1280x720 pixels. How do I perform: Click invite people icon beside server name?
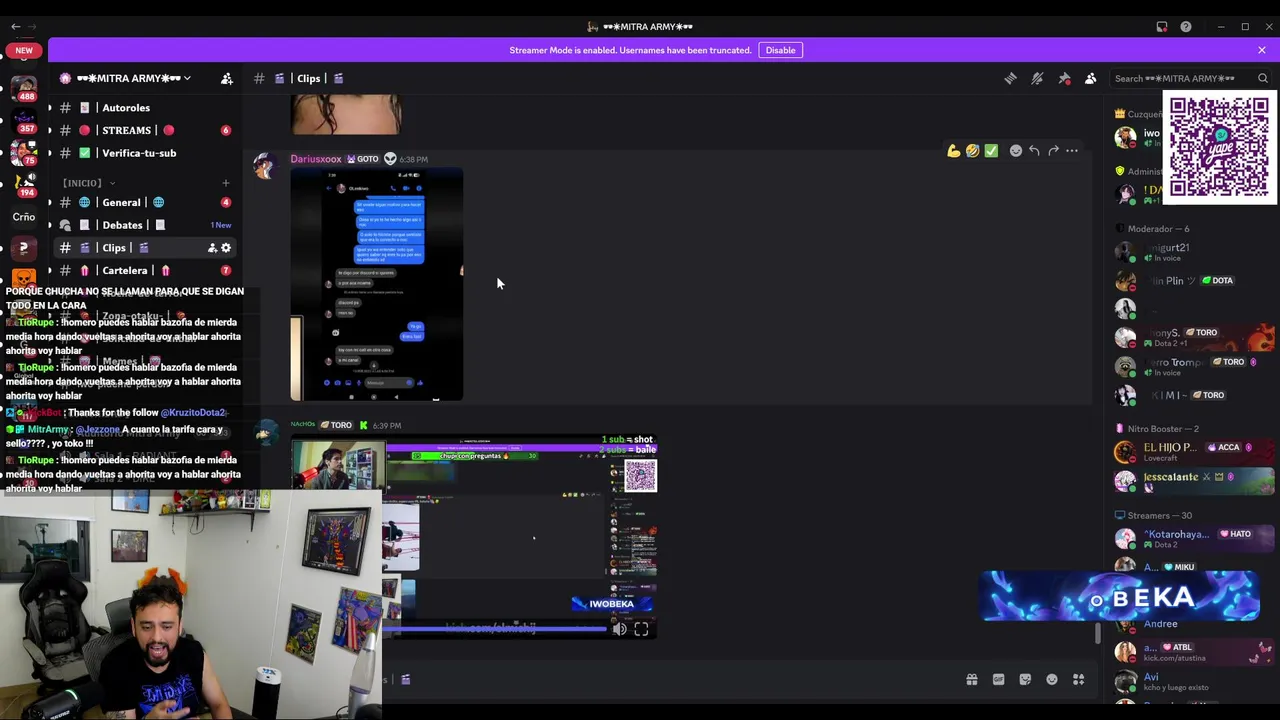coord(227,78)
